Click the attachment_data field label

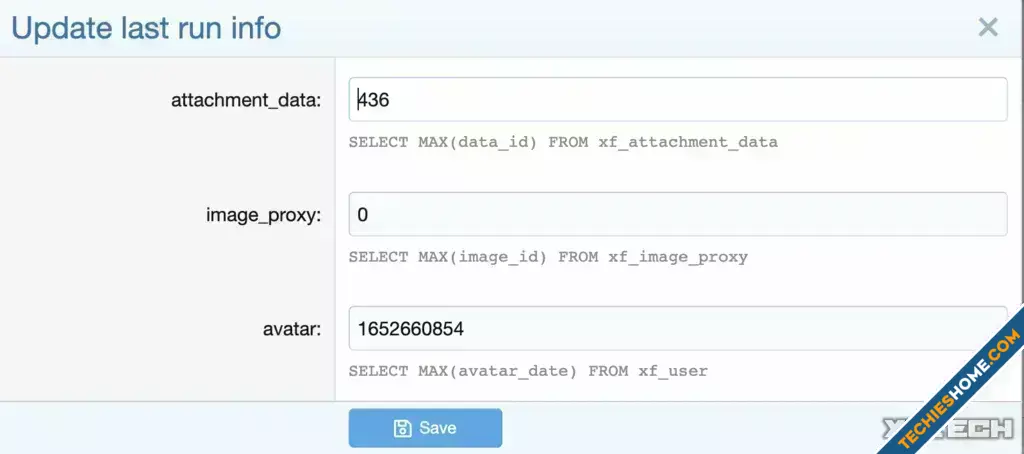[x=246, y=100]
